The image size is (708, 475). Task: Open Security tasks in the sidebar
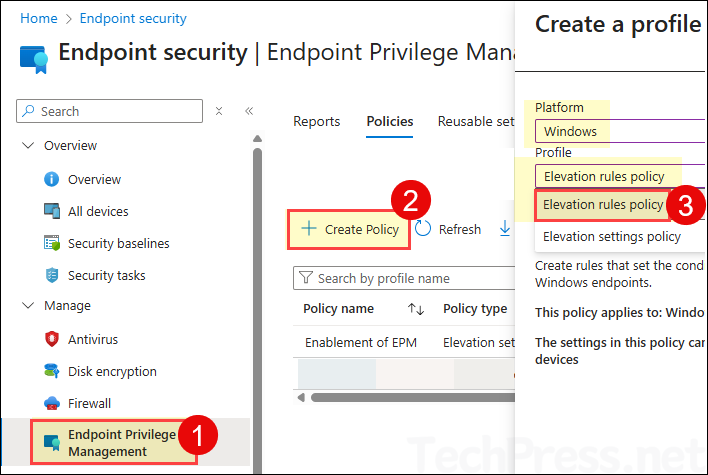pos(107,275)
